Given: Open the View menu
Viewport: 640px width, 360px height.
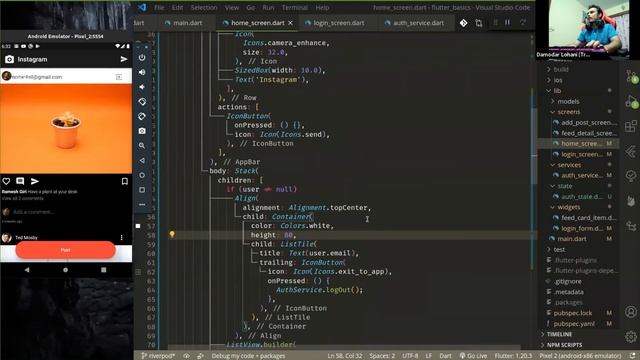Looking at the screenshot, I should [231, 7].
